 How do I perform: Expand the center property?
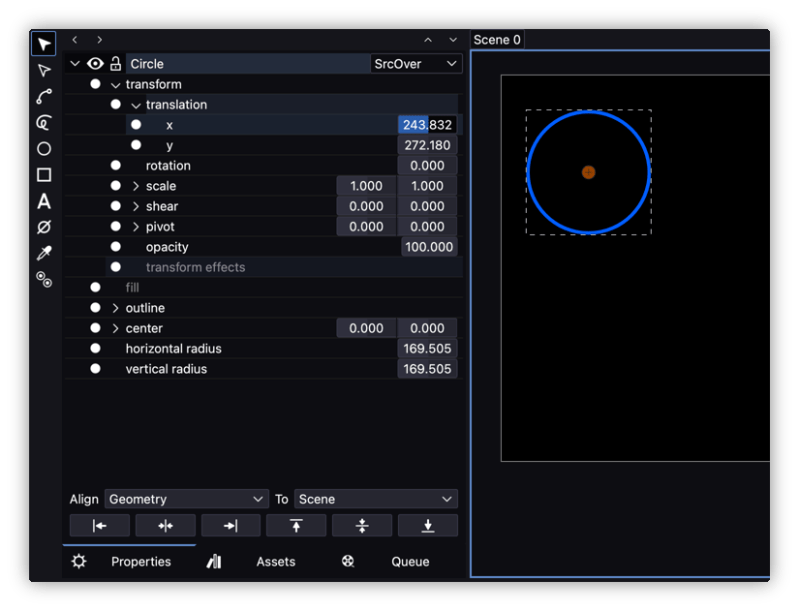pos(115,328)
